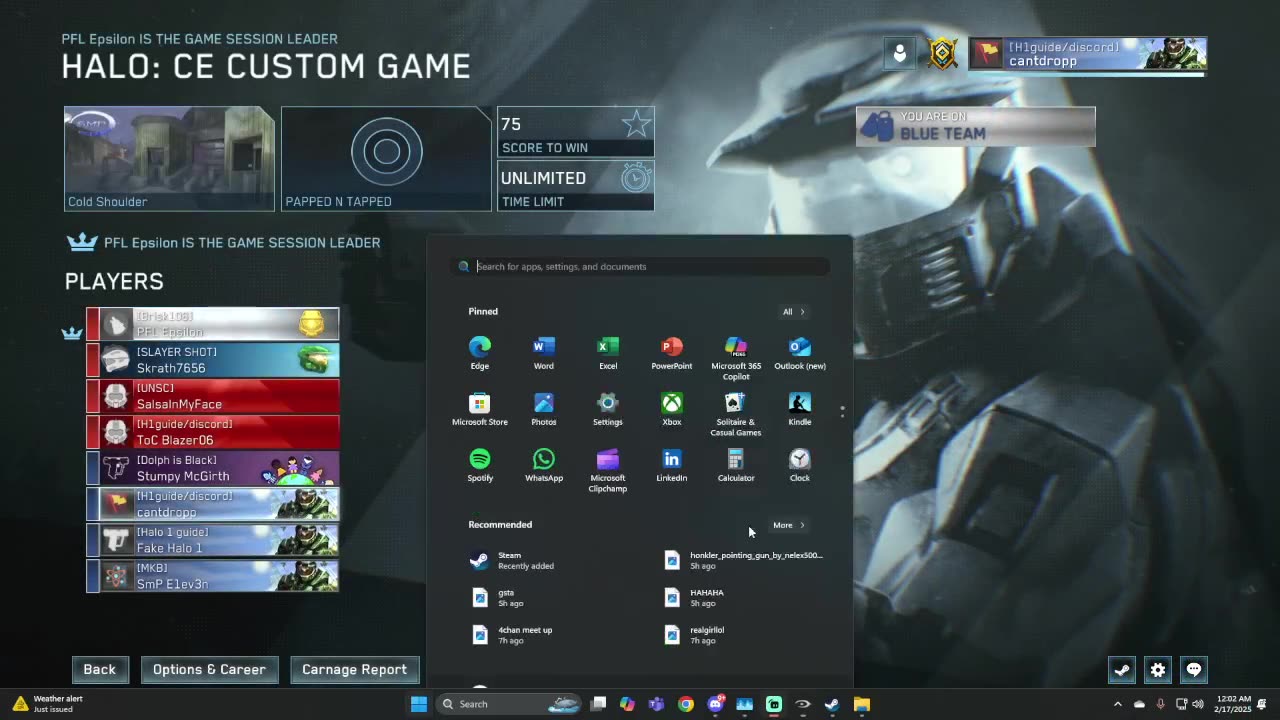Open honkler_pointing_gun recommended file
The image size is (1280, 720).
pos(745,561)
